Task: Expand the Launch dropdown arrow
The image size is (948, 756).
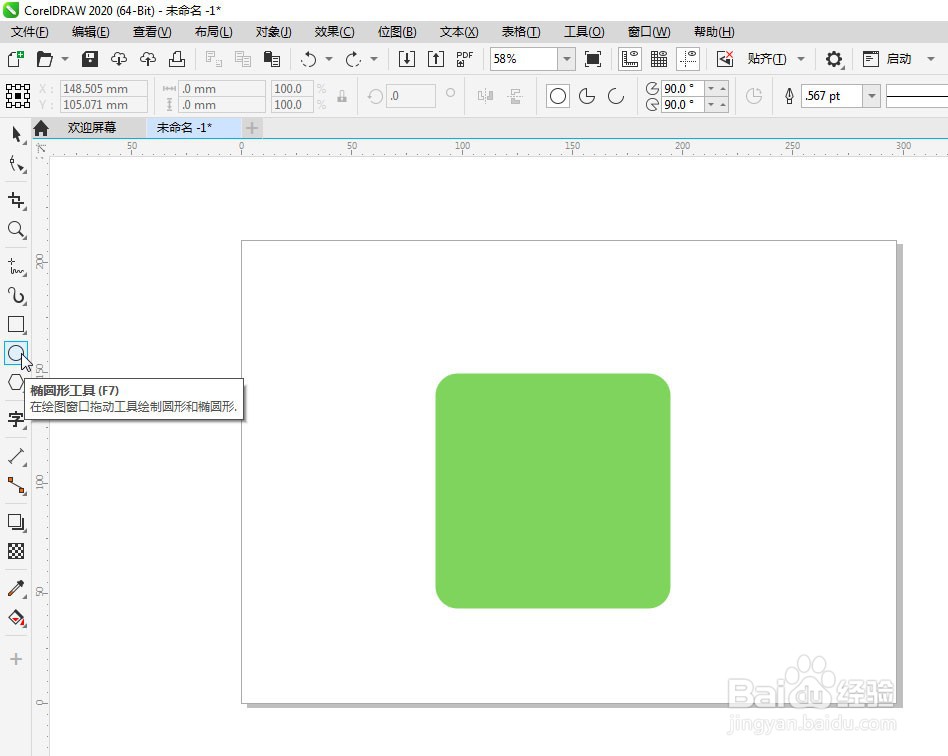Action: coord(931,59)
